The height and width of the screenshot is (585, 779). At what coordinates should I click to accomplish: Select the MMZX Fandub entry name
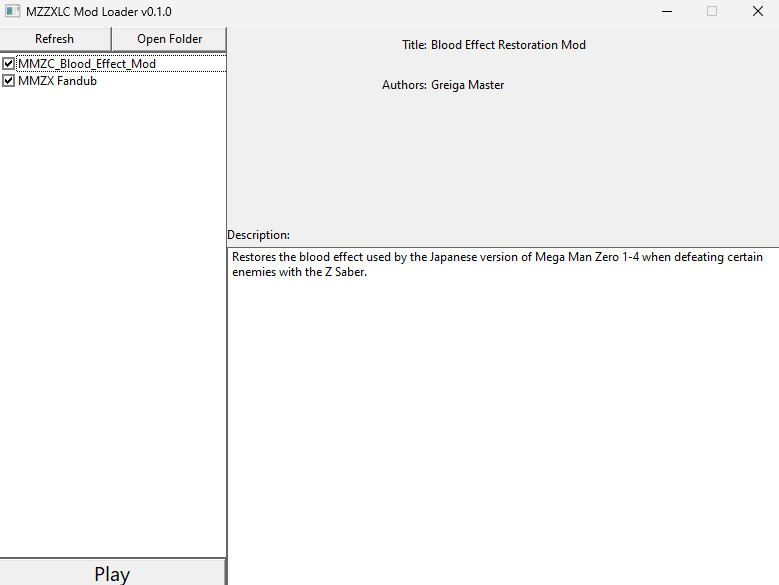tap(57, 81)
